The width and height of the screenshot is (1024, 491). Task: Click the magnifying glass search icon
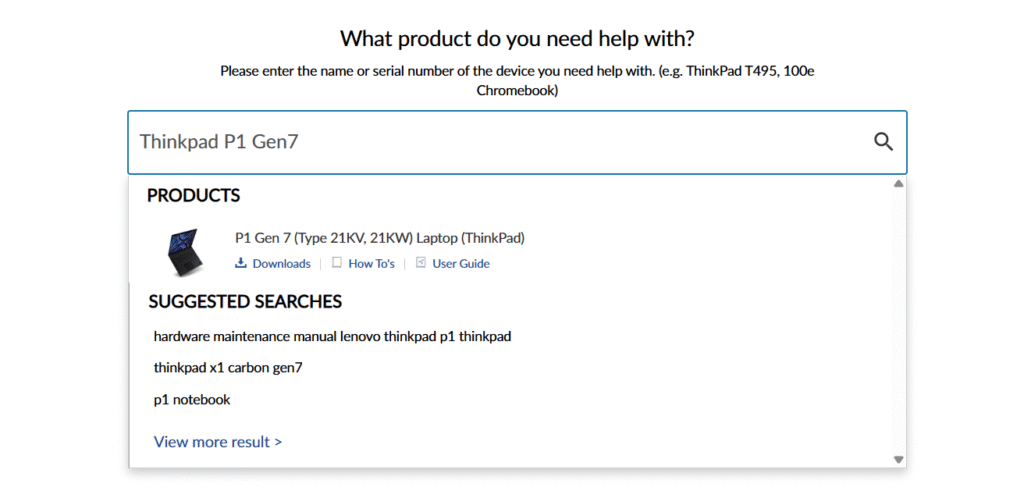point(883,142)
